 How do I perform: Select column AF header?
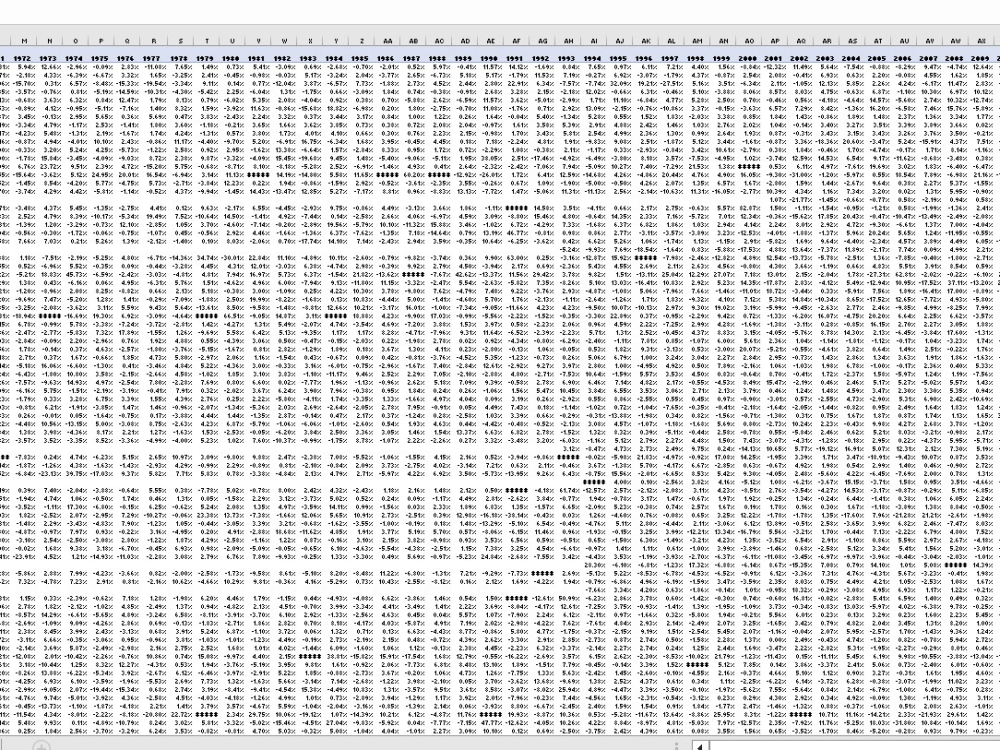[517, 41]
